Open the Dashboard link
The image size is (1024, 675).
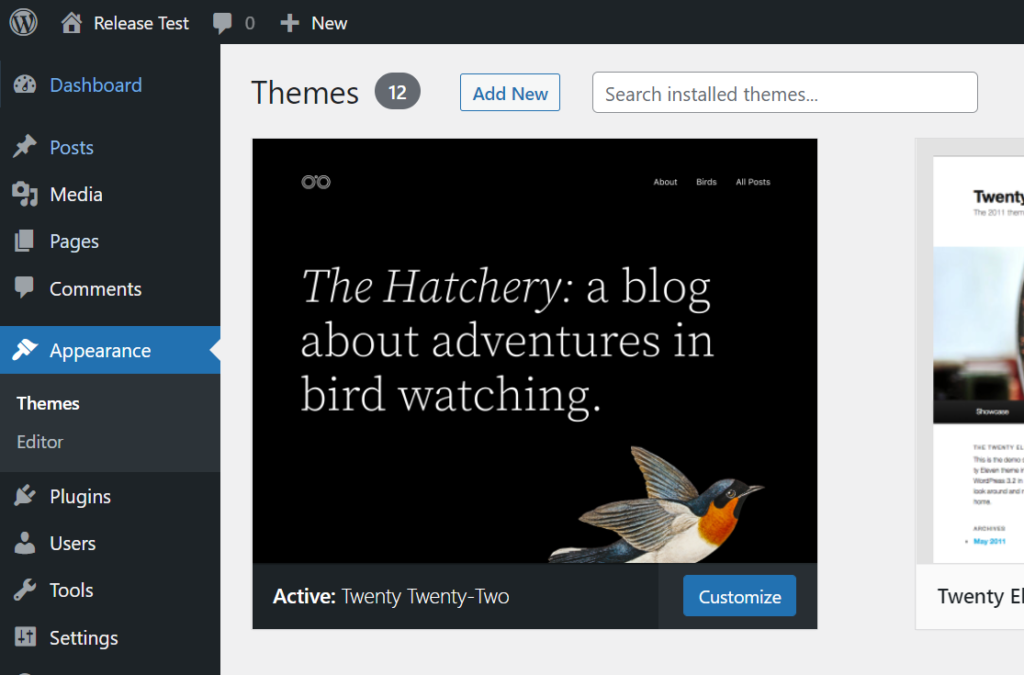pos(95,85)
